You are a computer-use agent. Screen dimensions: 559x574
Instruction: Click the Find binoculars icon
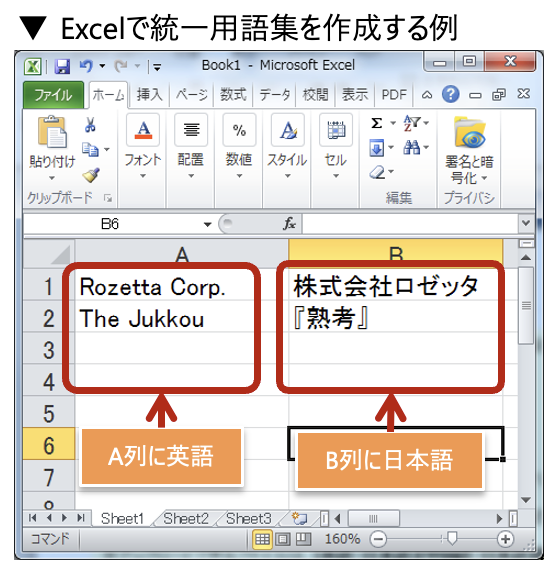pyautogui.click(x=412, y=148)
